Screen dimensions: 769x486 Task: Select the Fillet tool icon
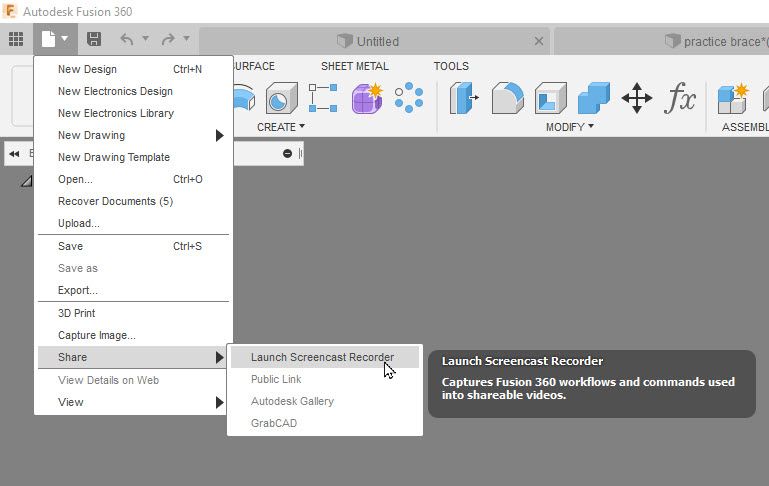coord(508,98)
